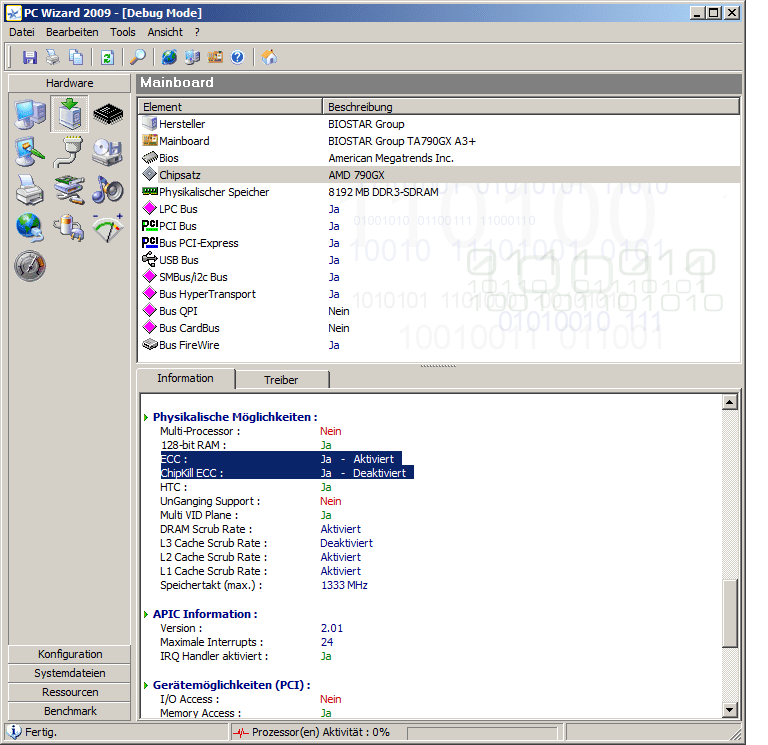Image resolution: width=768 pixels, height=745 pixels.
Task: Select the Bus PCI-Express row
Action: [x=439, y=243]
